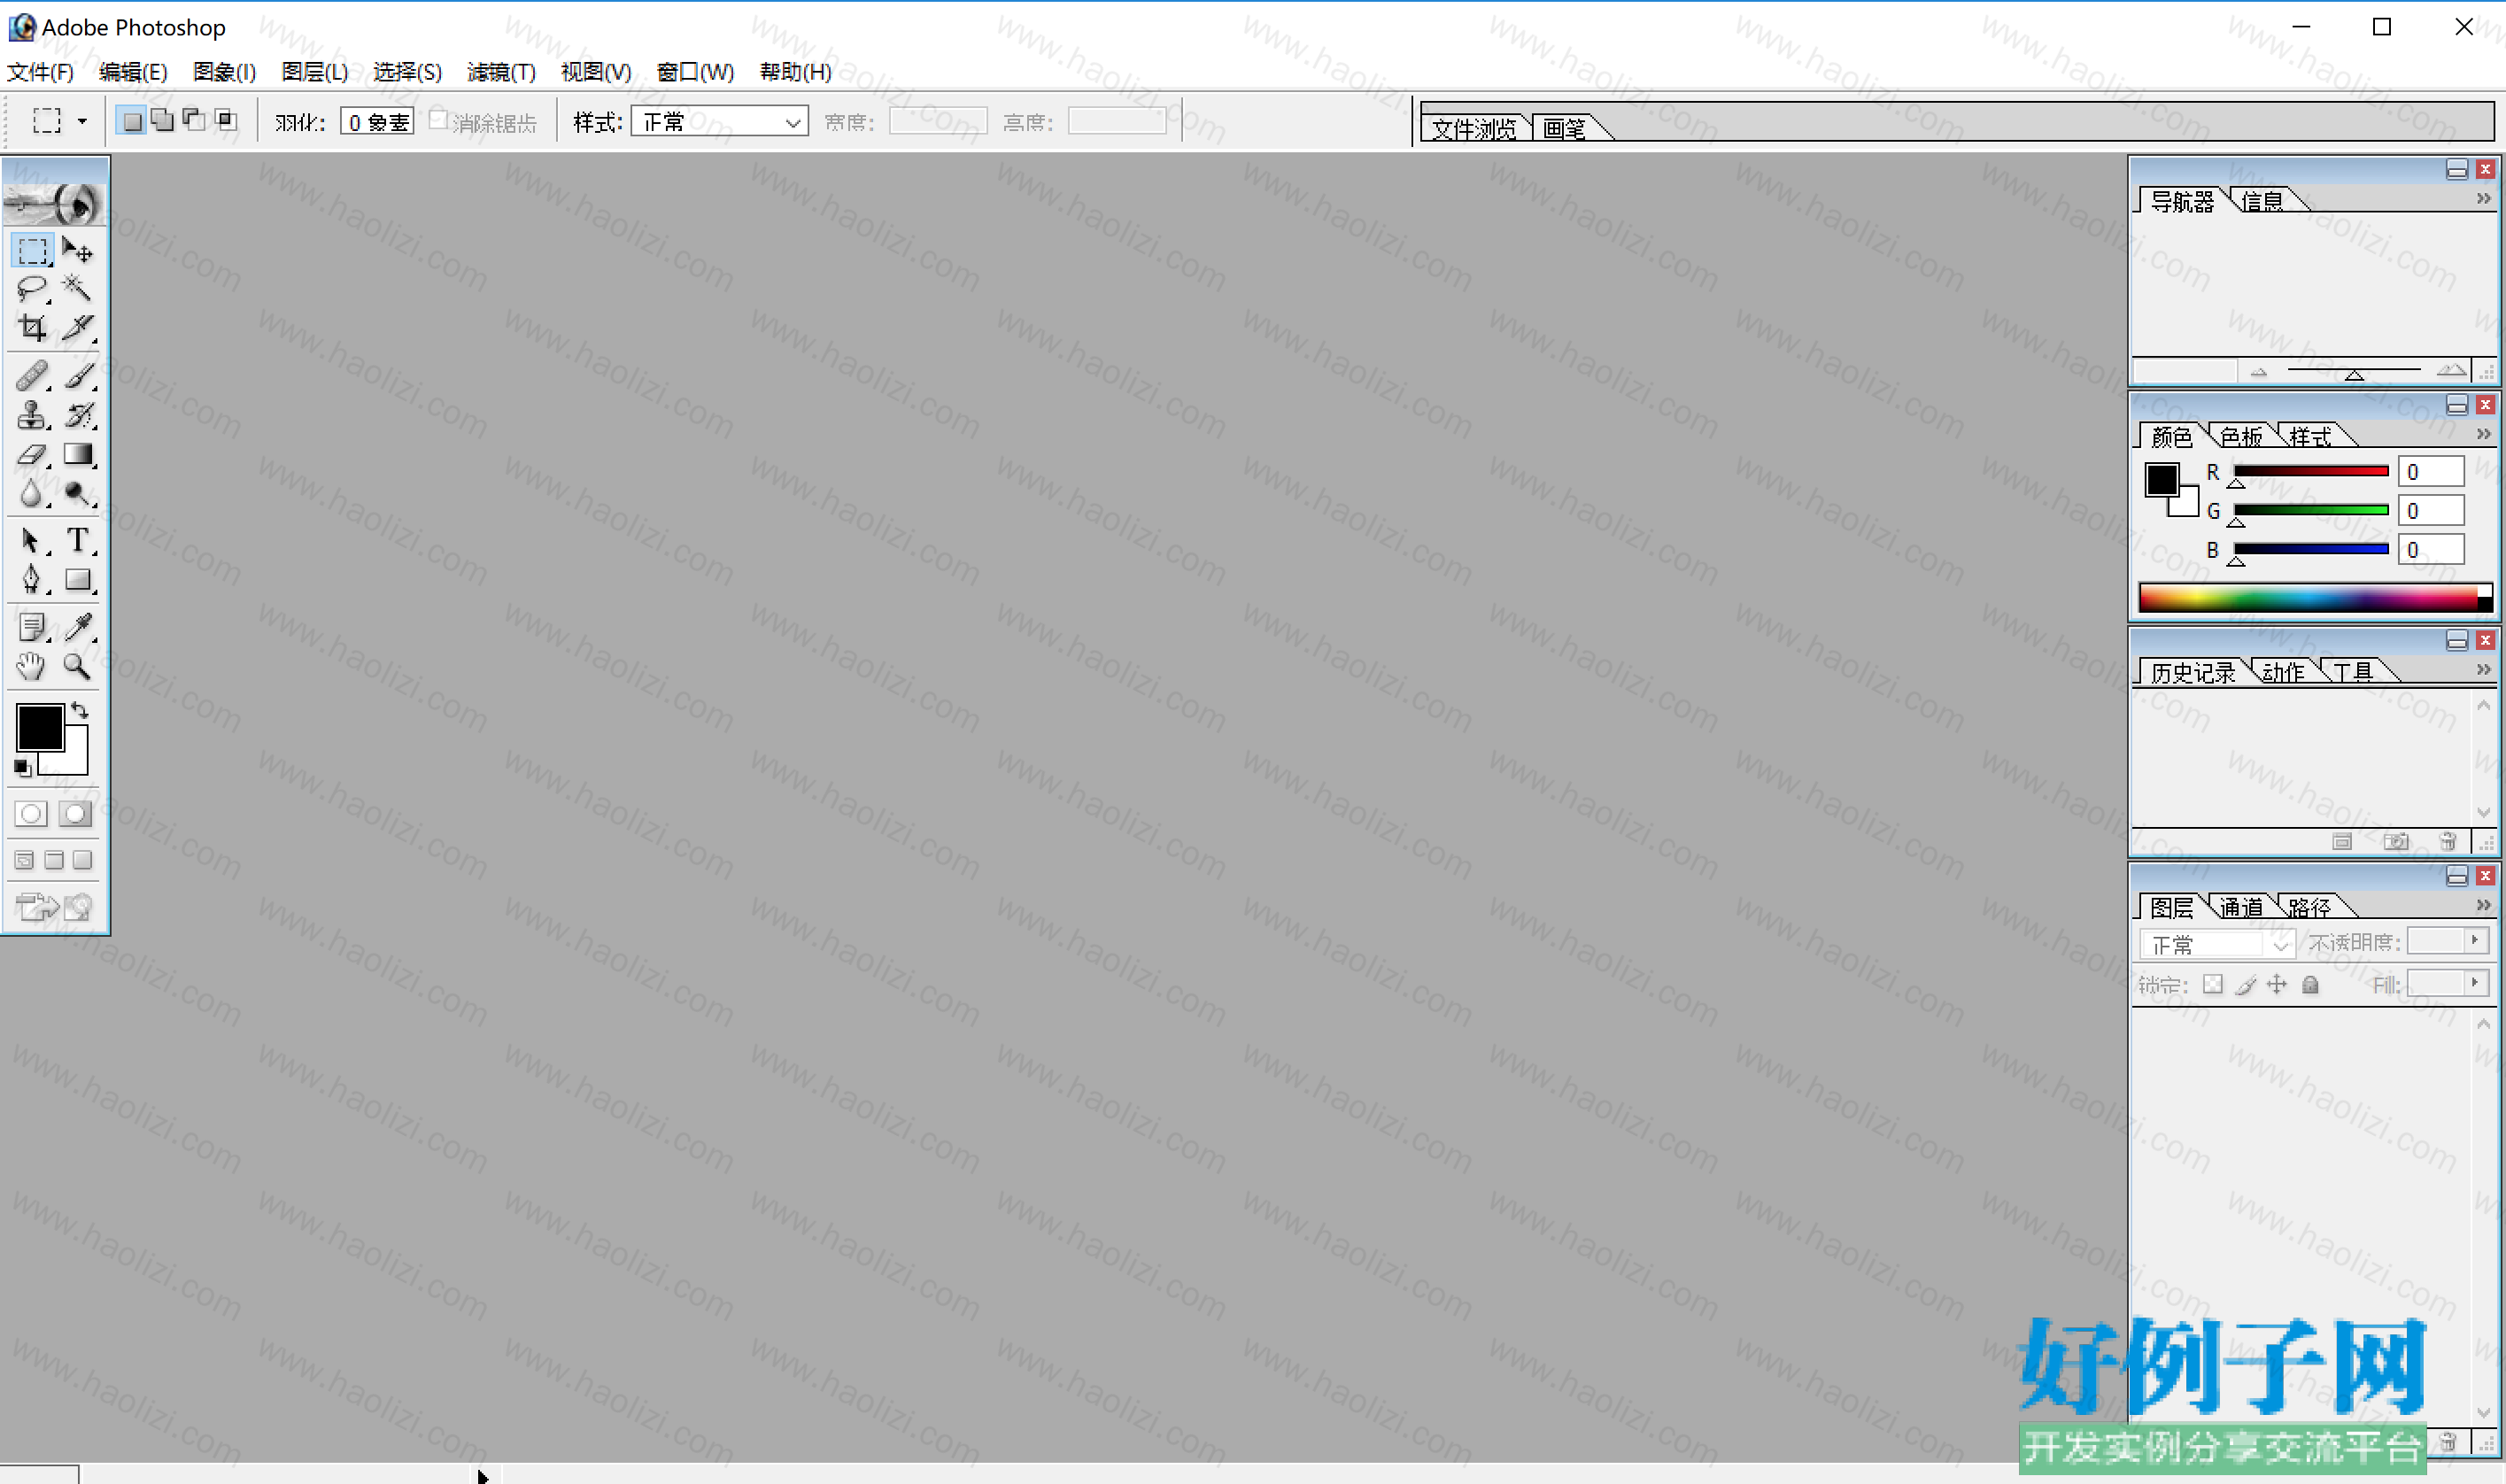Open the History panel flyout menu

(x=2484, y=669)
